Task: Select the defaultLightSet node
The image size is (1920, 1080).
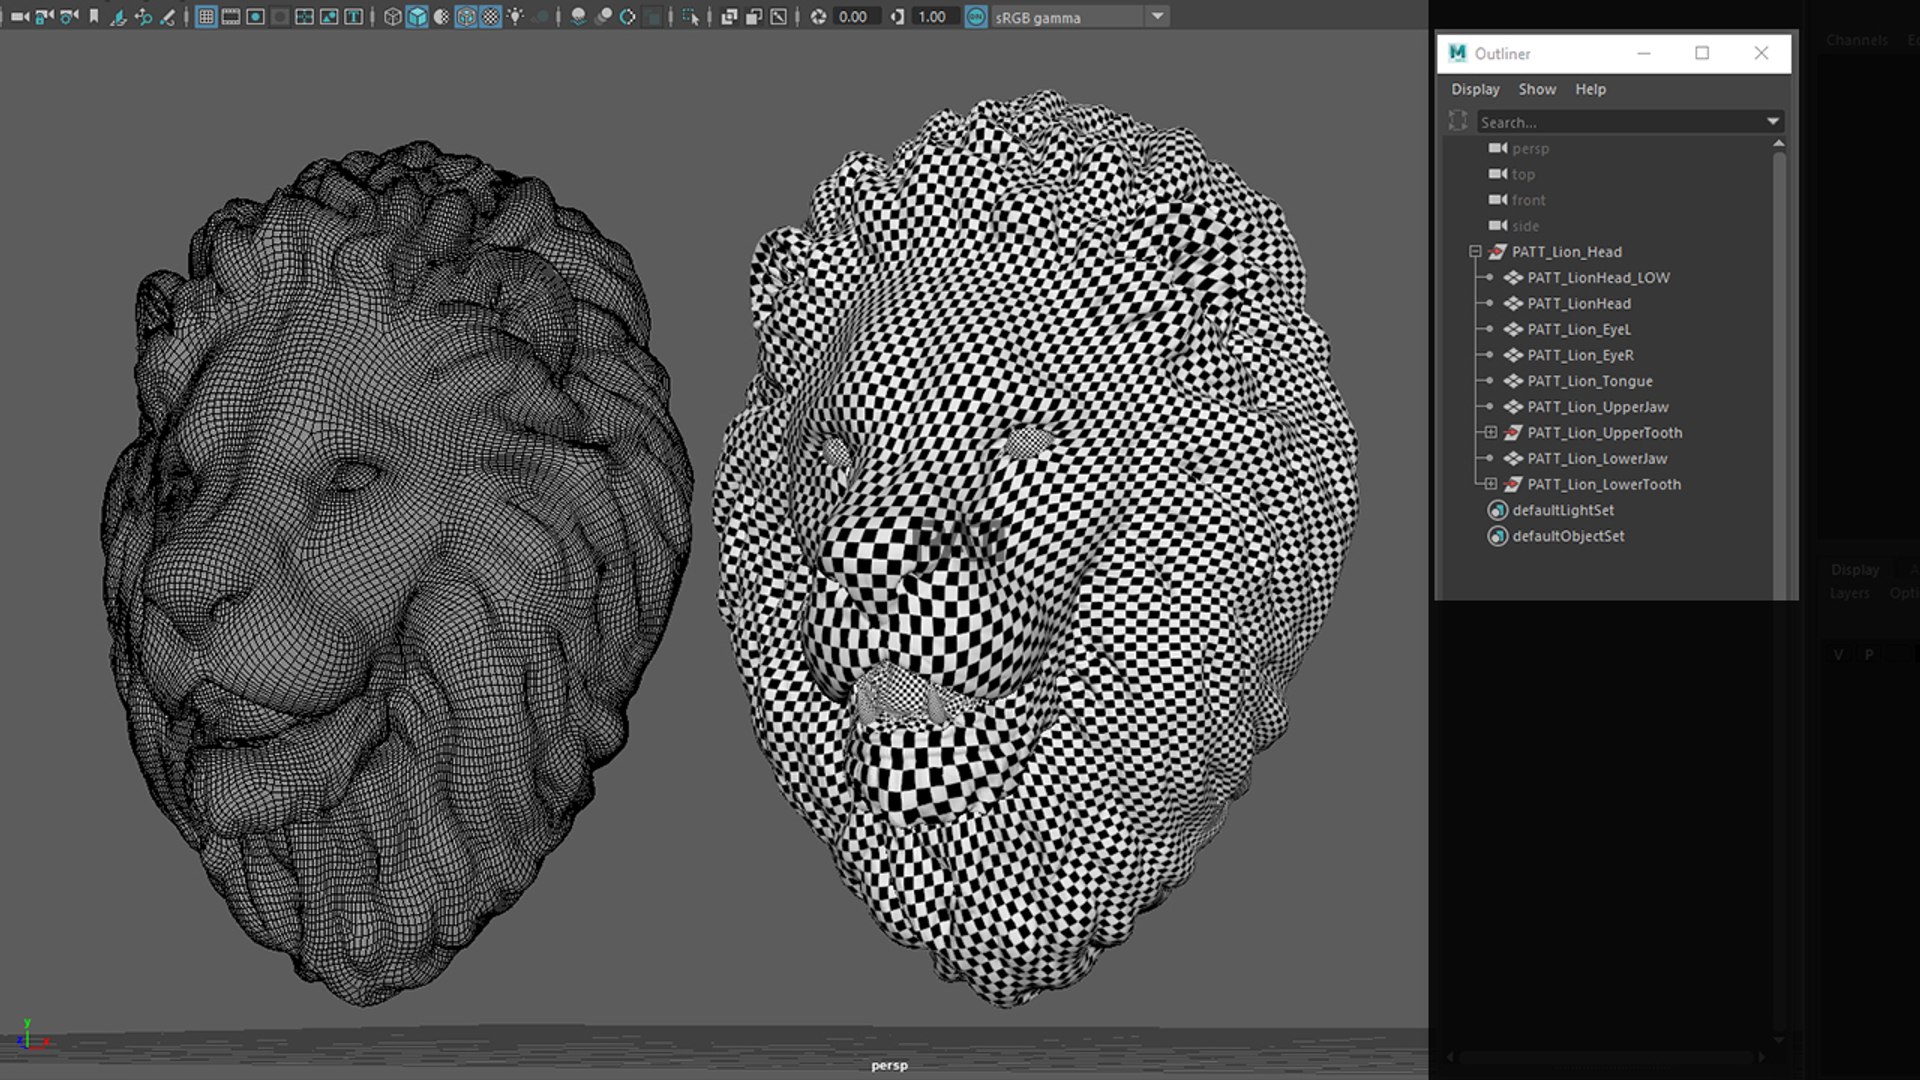Action: point(1562,510)
